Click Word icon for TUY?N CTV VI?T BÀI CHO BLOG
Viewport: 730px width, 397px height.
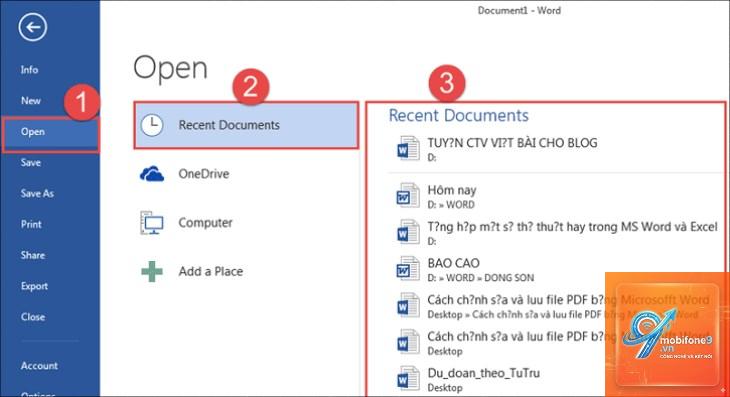408,148
